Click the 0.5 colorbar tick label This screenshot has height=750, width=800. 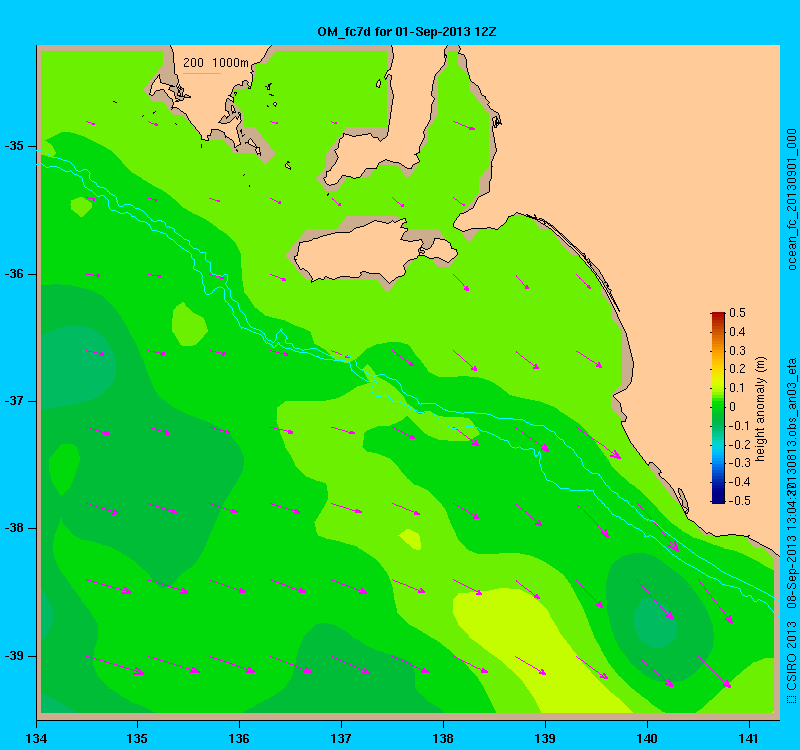point(737,313)
